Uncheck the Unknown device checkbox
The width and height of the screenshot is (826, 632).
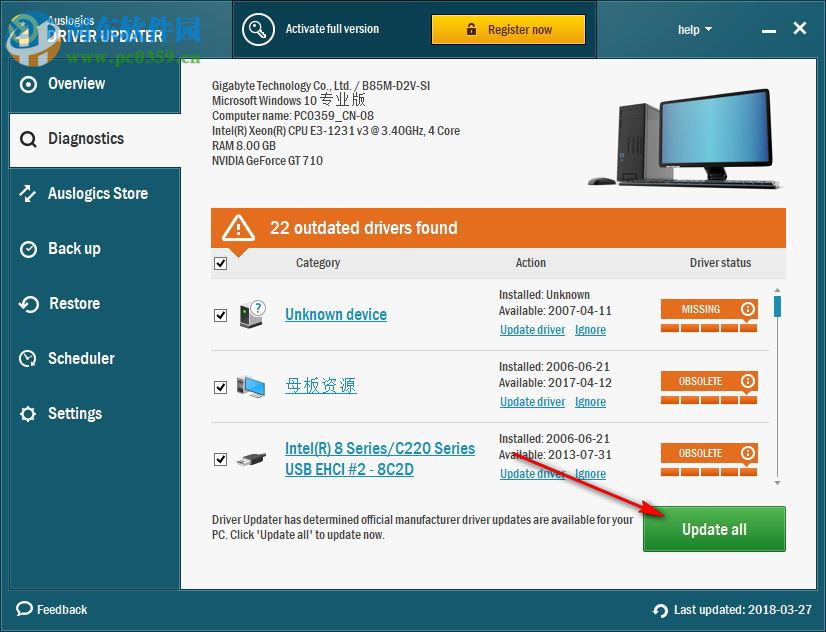coord(221,314)
